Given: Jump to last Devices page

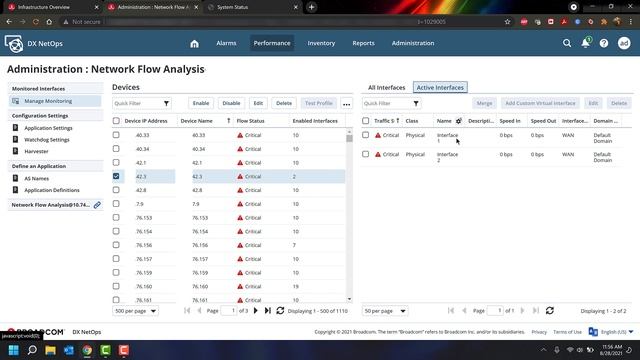Looking at the screenshot, I should (268, 311).
